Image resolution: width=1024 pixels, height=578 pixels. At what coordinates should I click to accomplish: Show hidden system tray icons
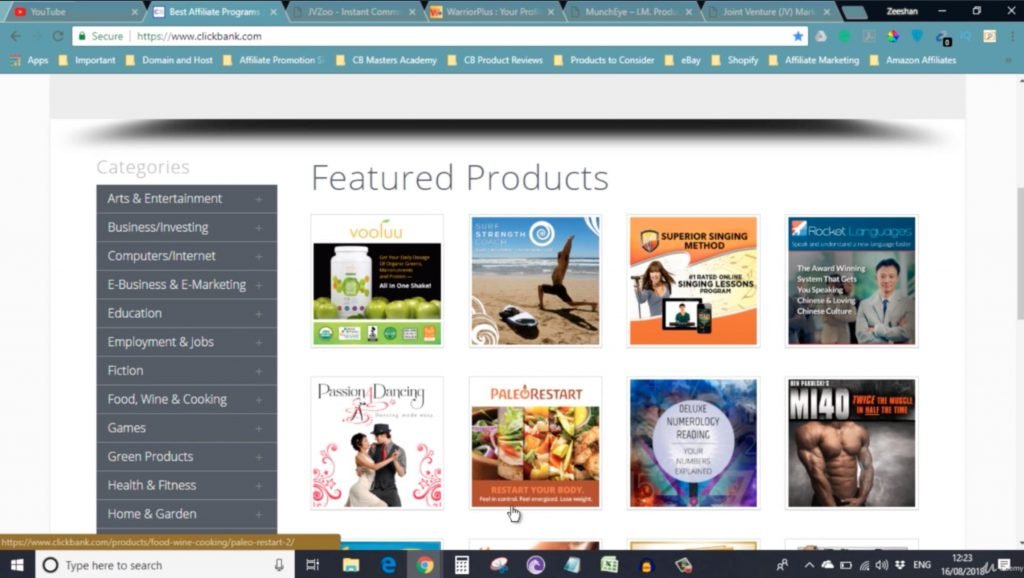809,565
